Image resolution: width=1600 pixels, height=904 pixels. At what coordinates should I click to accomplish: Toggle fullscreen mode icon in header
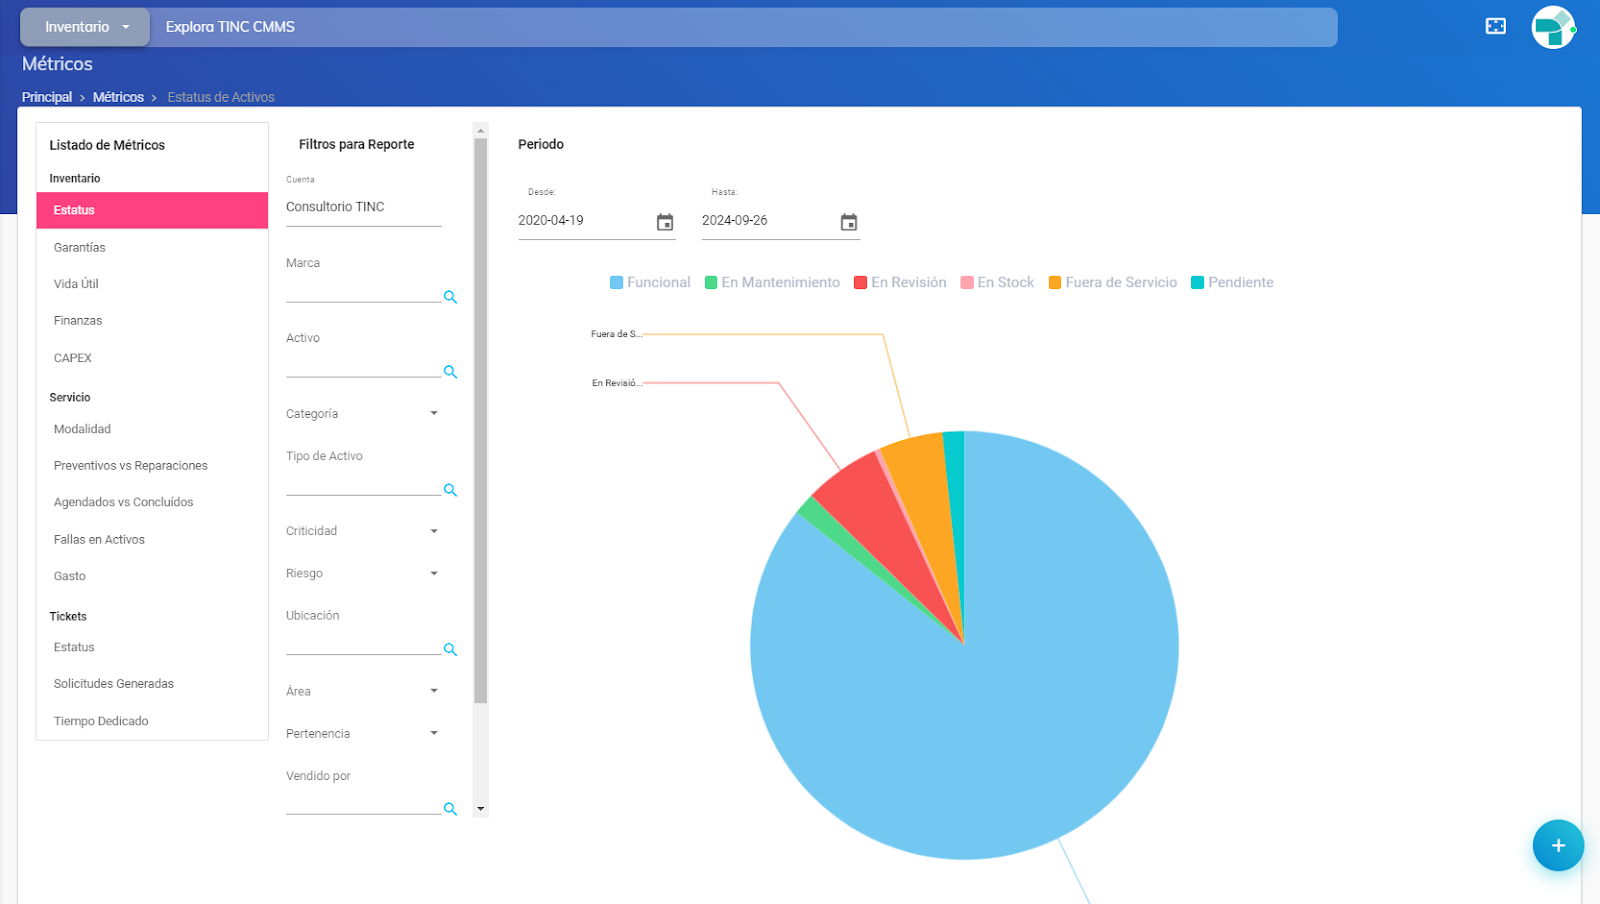pyautogui.click(x=1495, y=26)
